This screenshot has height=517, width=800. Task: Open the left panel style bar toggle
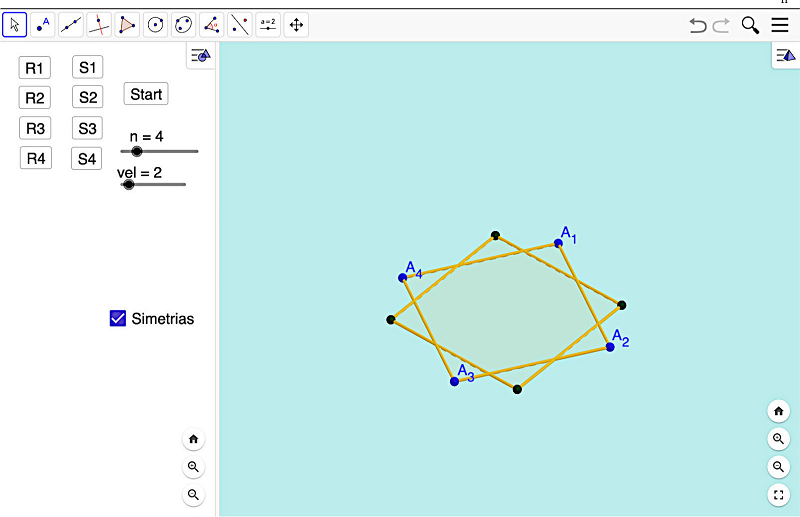[x=201, y=56]
